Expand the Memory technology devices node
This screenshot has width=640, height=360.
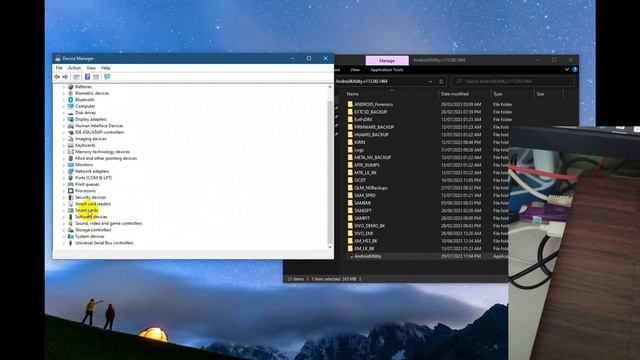[64, 152]
